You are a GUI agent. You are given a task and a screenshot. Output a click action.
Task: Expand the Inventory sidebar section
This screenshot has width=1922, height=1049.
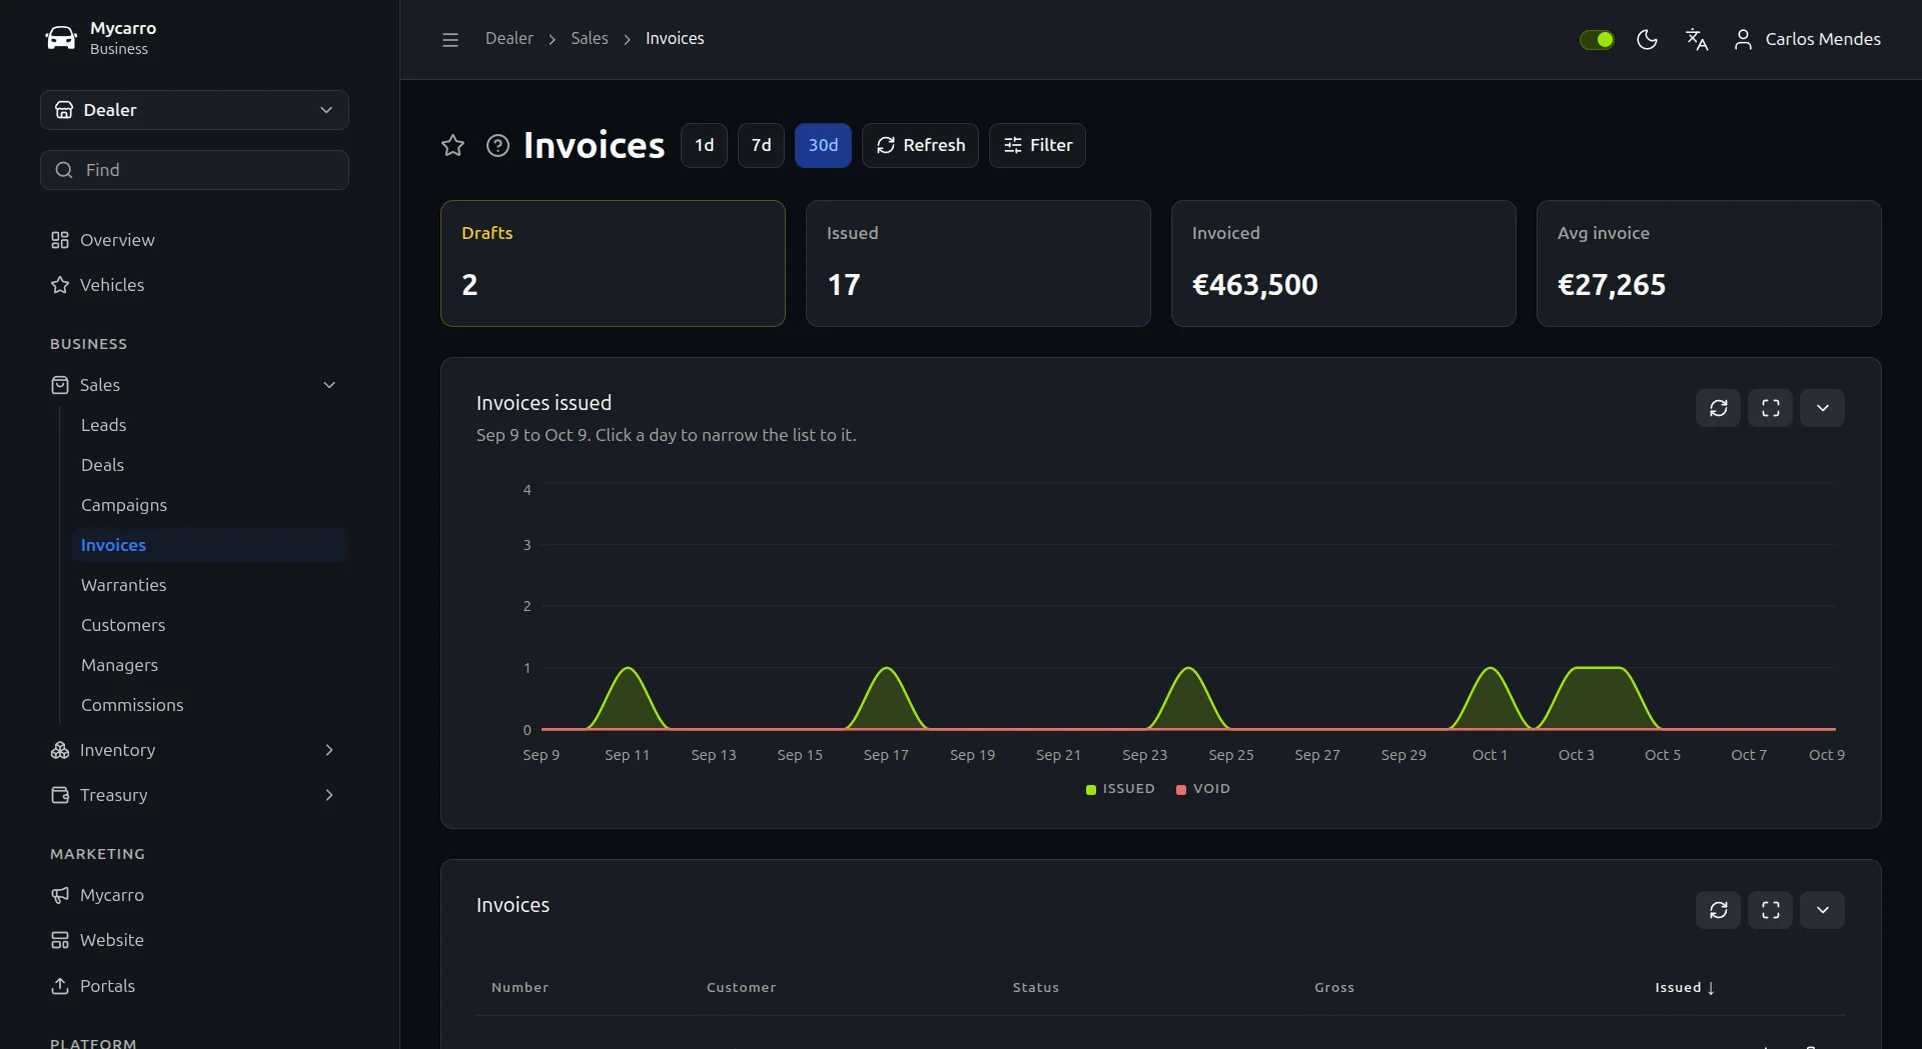click(x=329, y=750)
